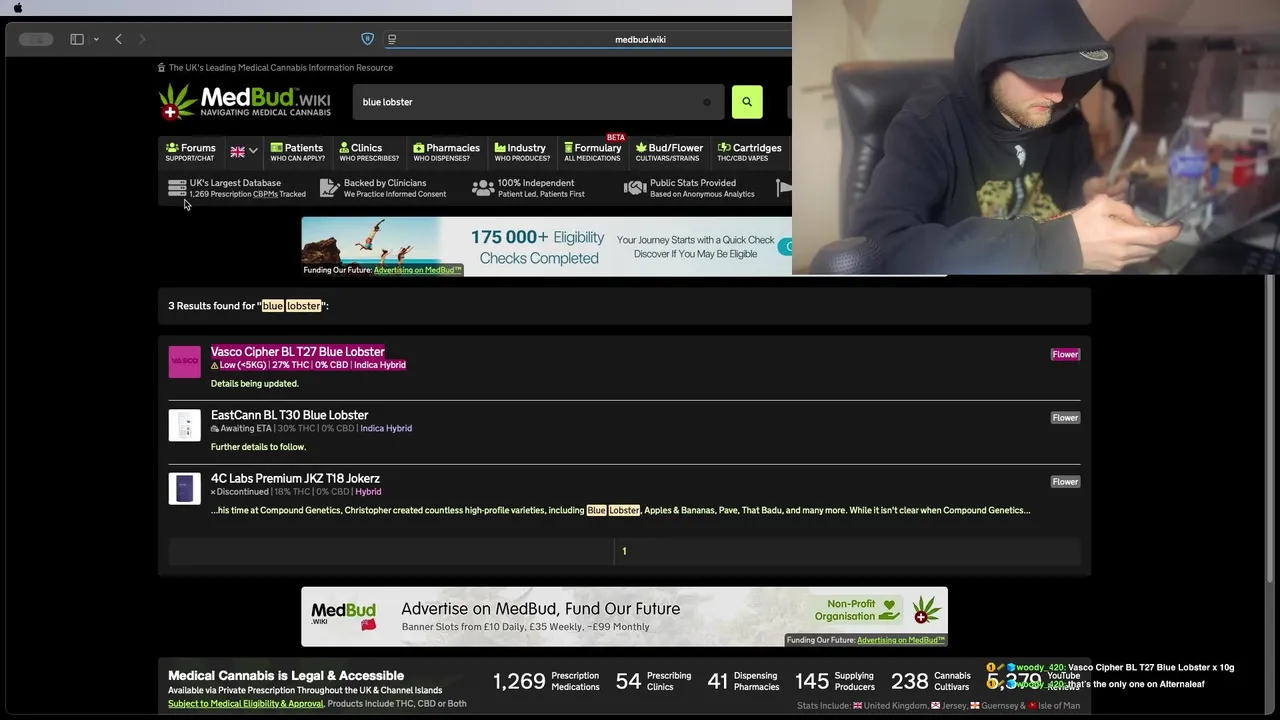Submit search with green magnifier button
The width and height of the screenshot is (1280, 720).
(x=747, y=102)
